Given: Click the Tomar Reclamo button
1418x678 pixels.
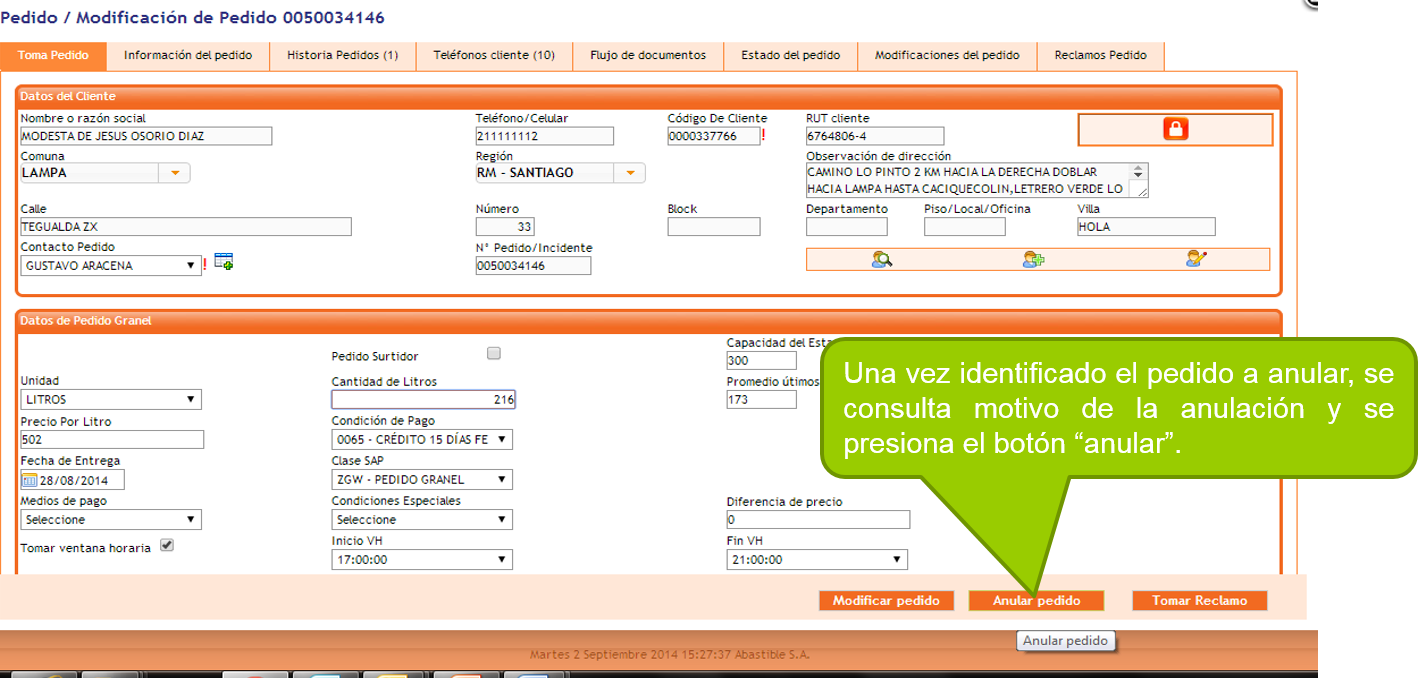Looking at the screenshot, I should pos(1200,601).
